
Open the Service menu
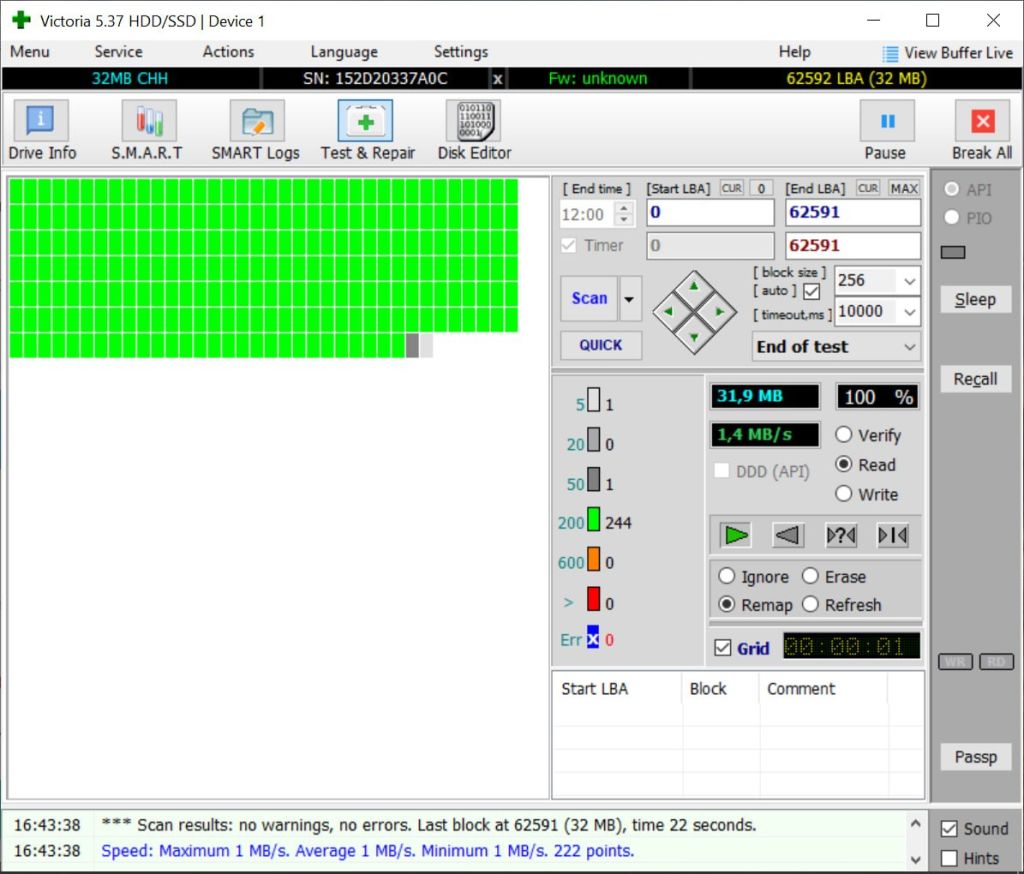coord(118,52)
